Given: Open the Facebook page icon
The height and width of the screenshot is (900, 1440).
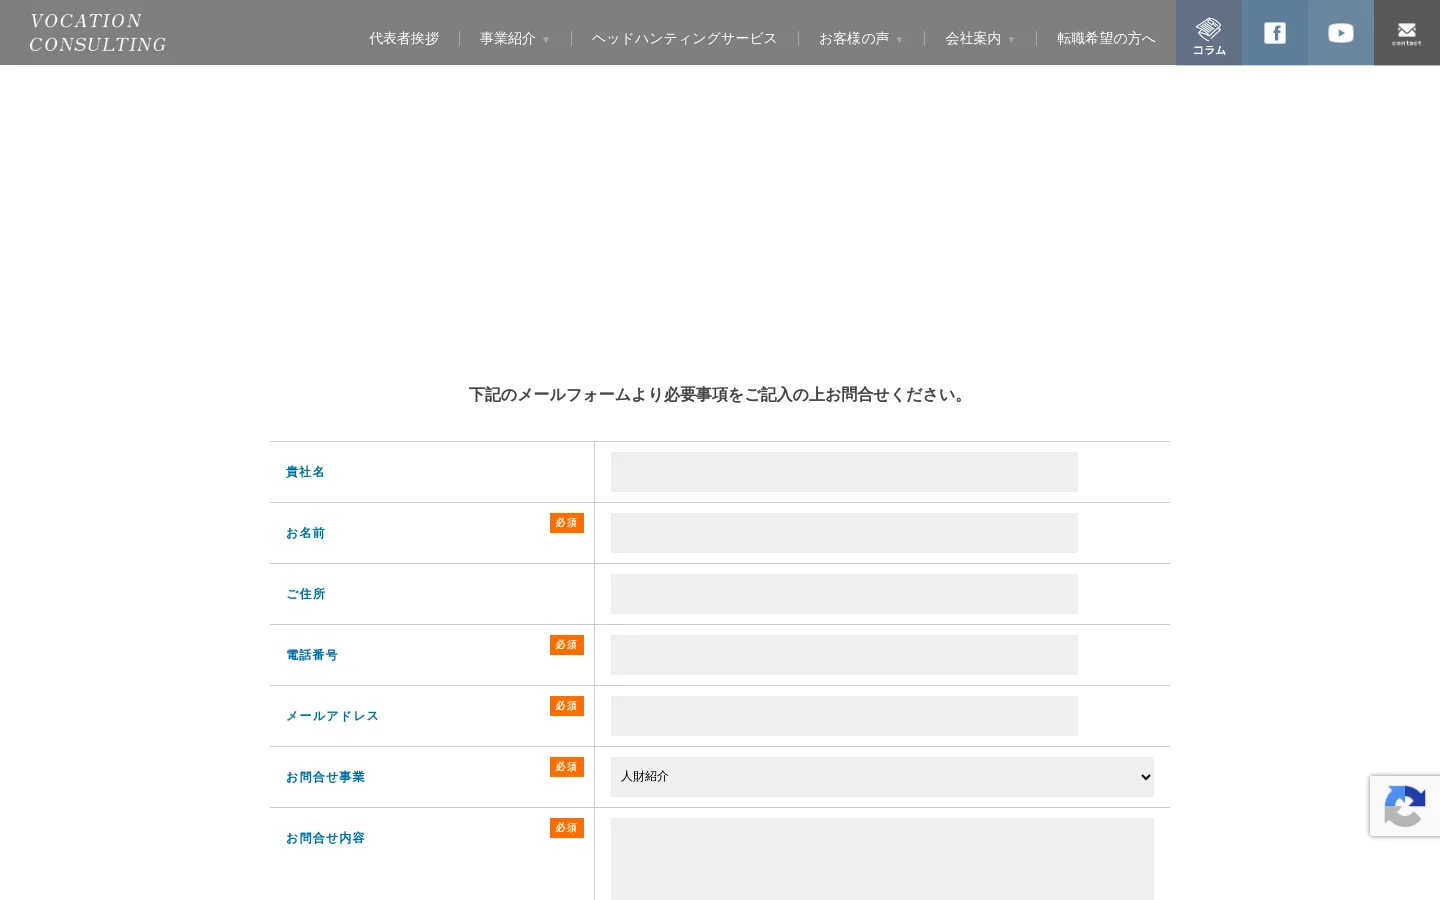Looking at the screenshot, I should [x=1275, y=33].
